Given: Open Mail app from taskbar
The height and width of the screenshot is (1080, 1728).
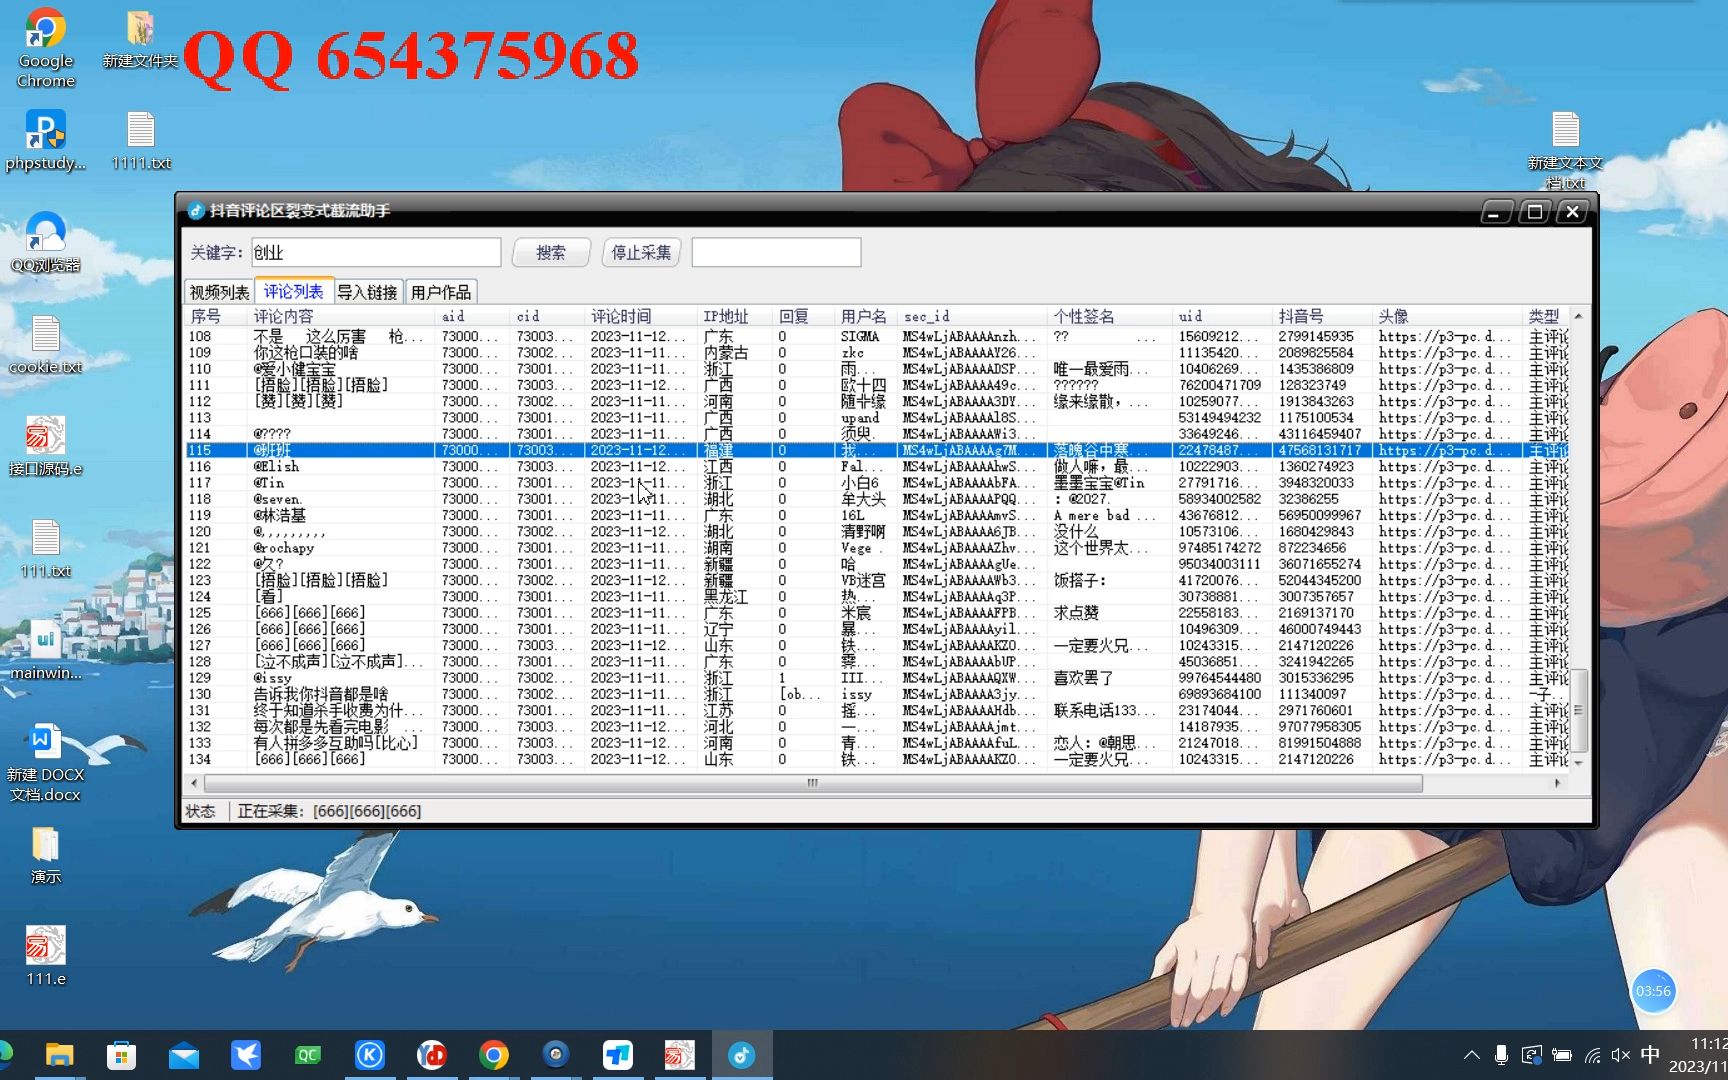Looking at the screenshot, I should 184,1055.
